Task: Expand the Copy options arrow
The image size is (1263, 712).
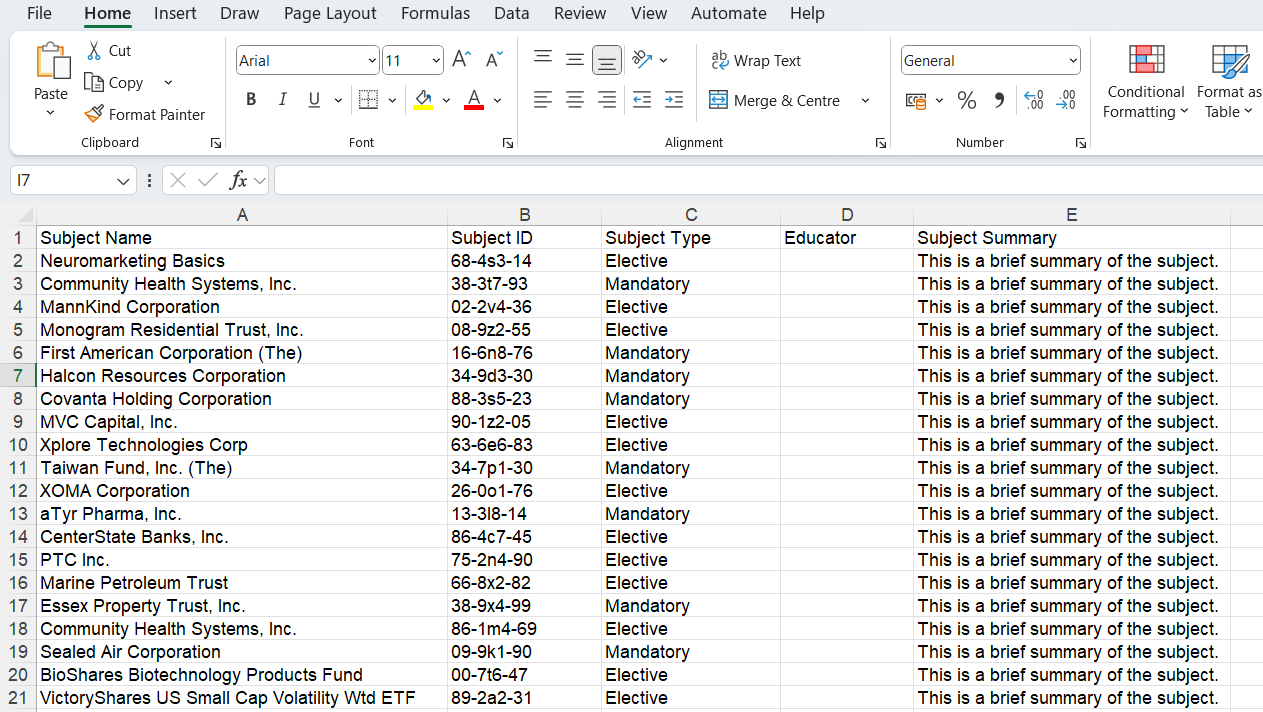Action: tap(168, 83)
